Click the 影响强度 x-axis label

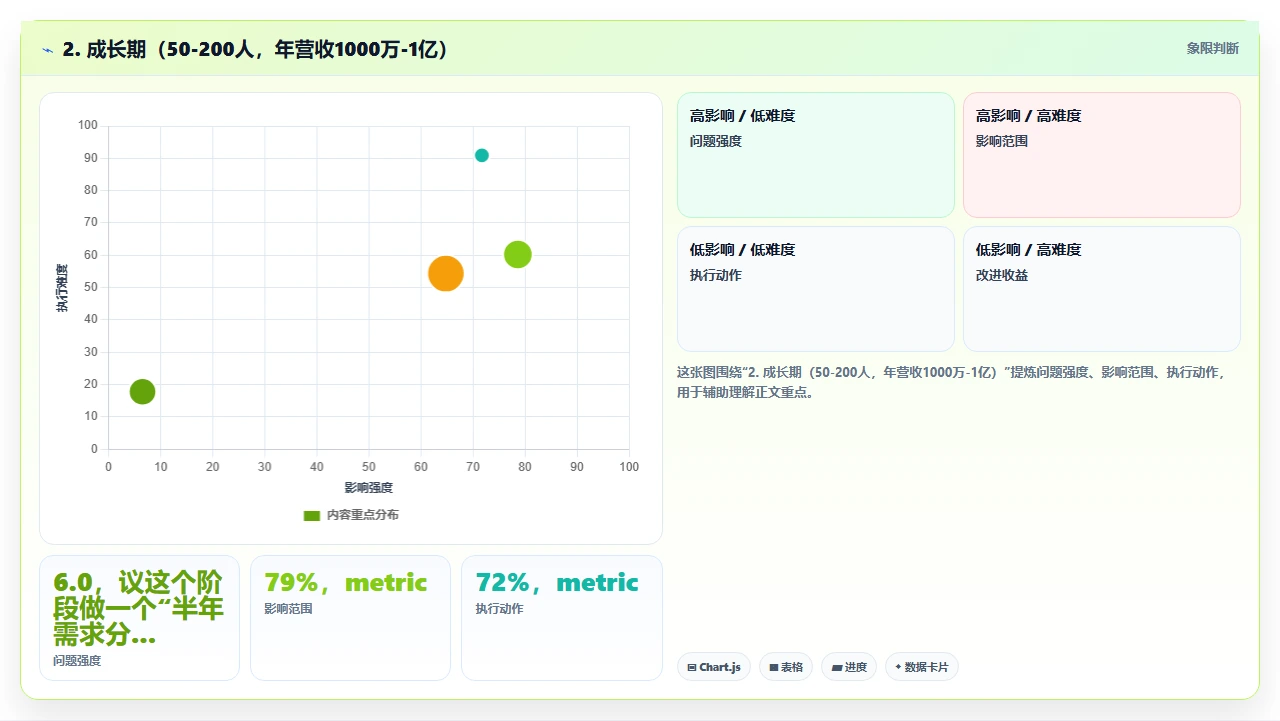click(369, 488)
